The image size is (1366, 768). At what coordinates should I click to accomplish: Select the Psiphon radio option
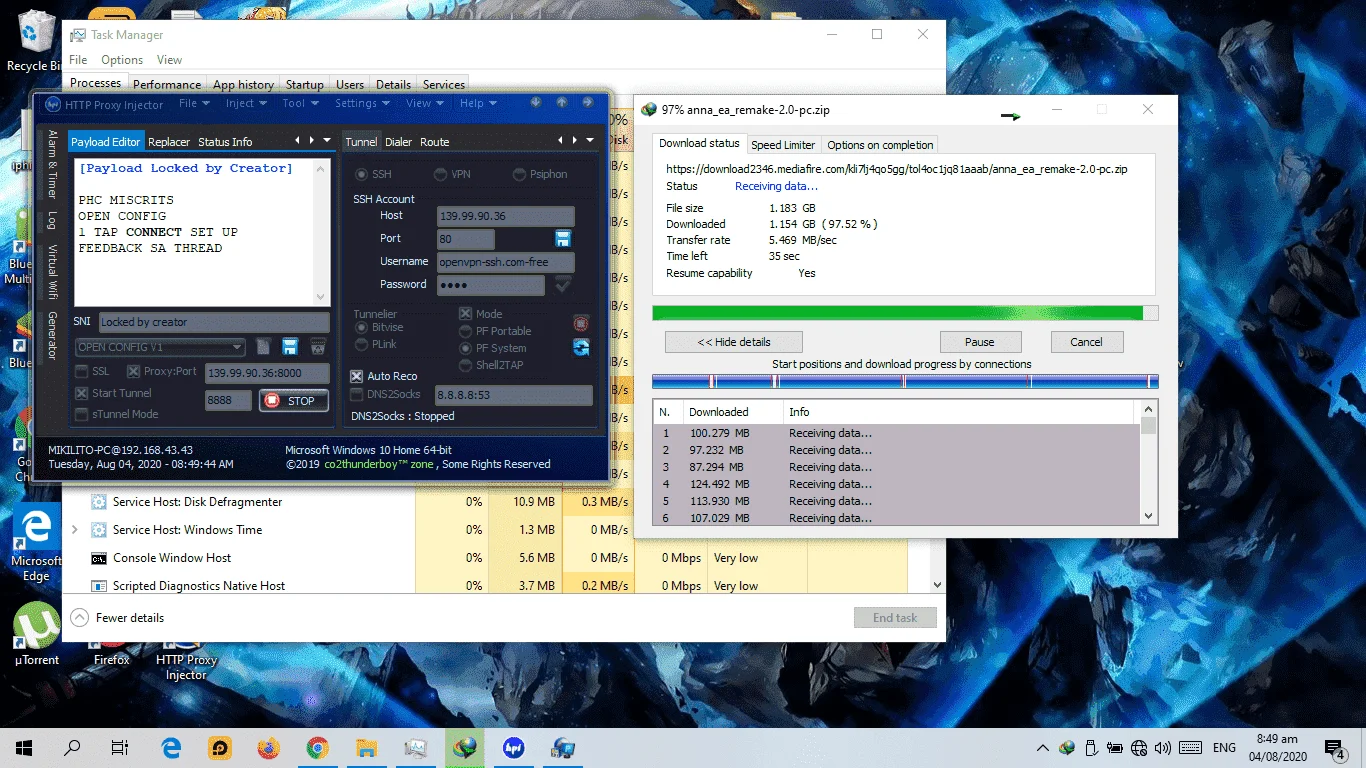pyautogui.click(x=540, y=174)
